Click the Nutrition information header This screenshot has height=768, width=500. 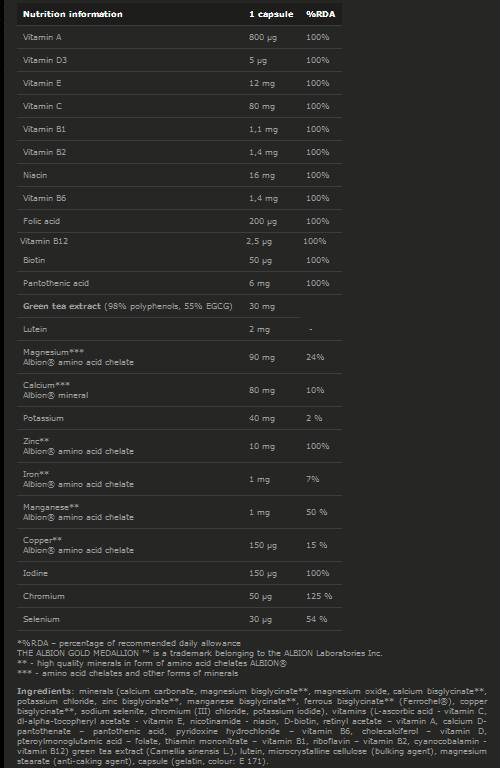[72, 14]
